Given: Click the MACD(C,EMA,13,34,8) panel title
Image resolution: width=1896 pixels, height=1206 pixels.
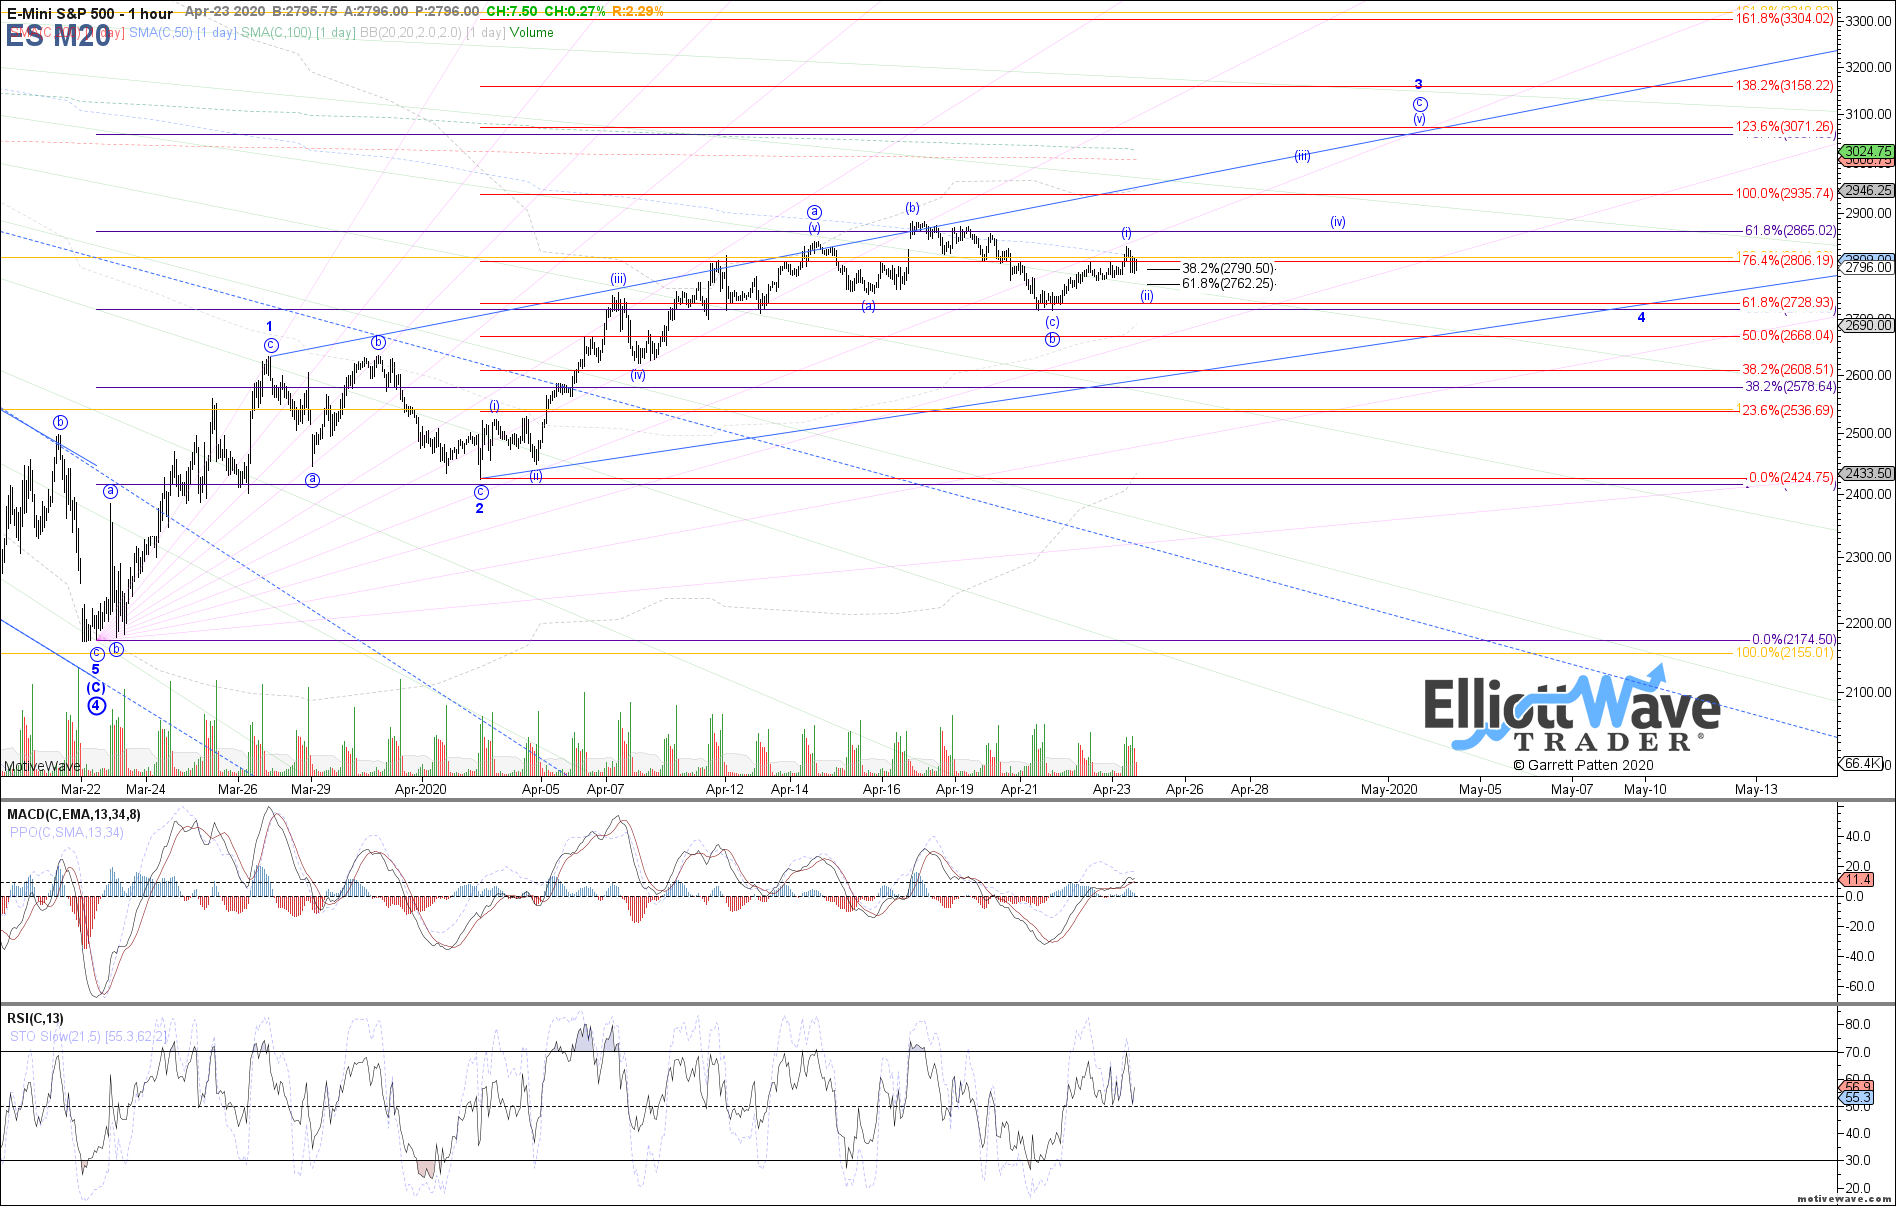Looking at the screenshot, I should [x=74, y=814].
